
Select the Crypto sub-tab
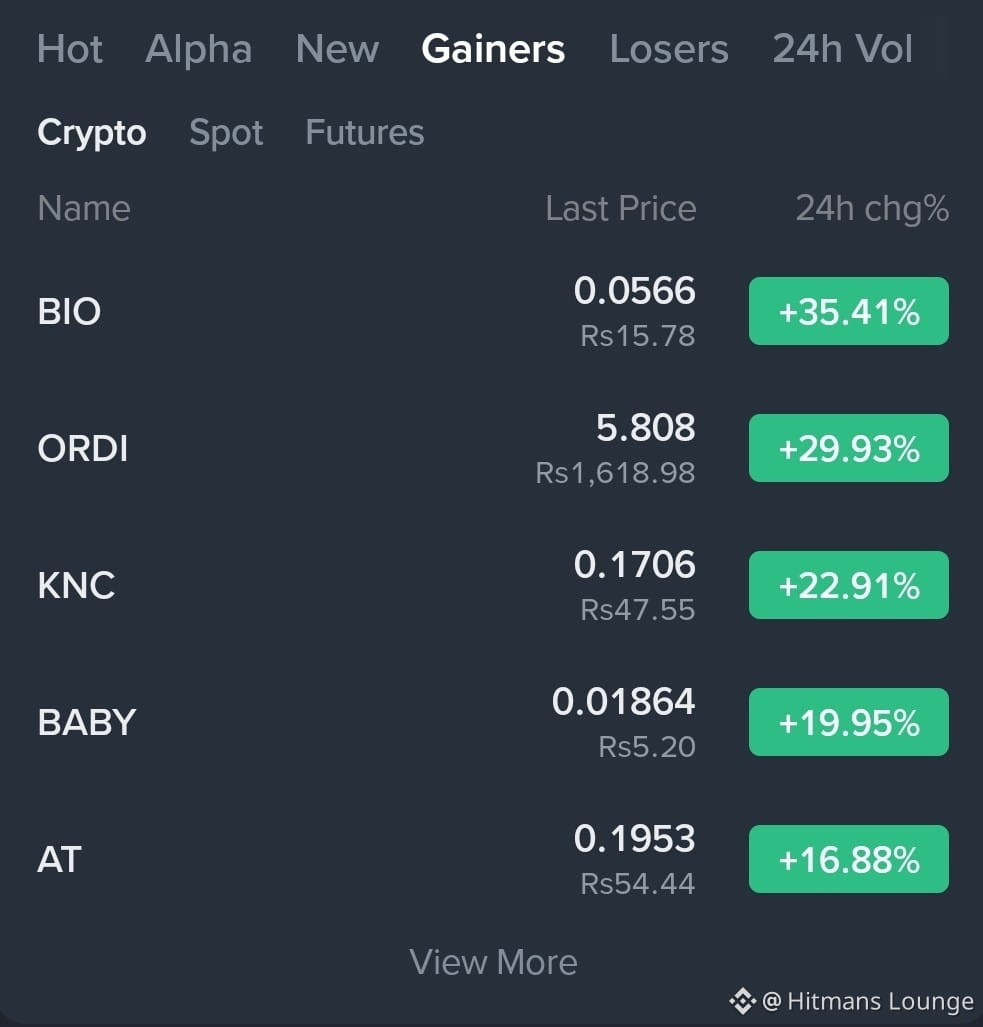tap(92, 133)
